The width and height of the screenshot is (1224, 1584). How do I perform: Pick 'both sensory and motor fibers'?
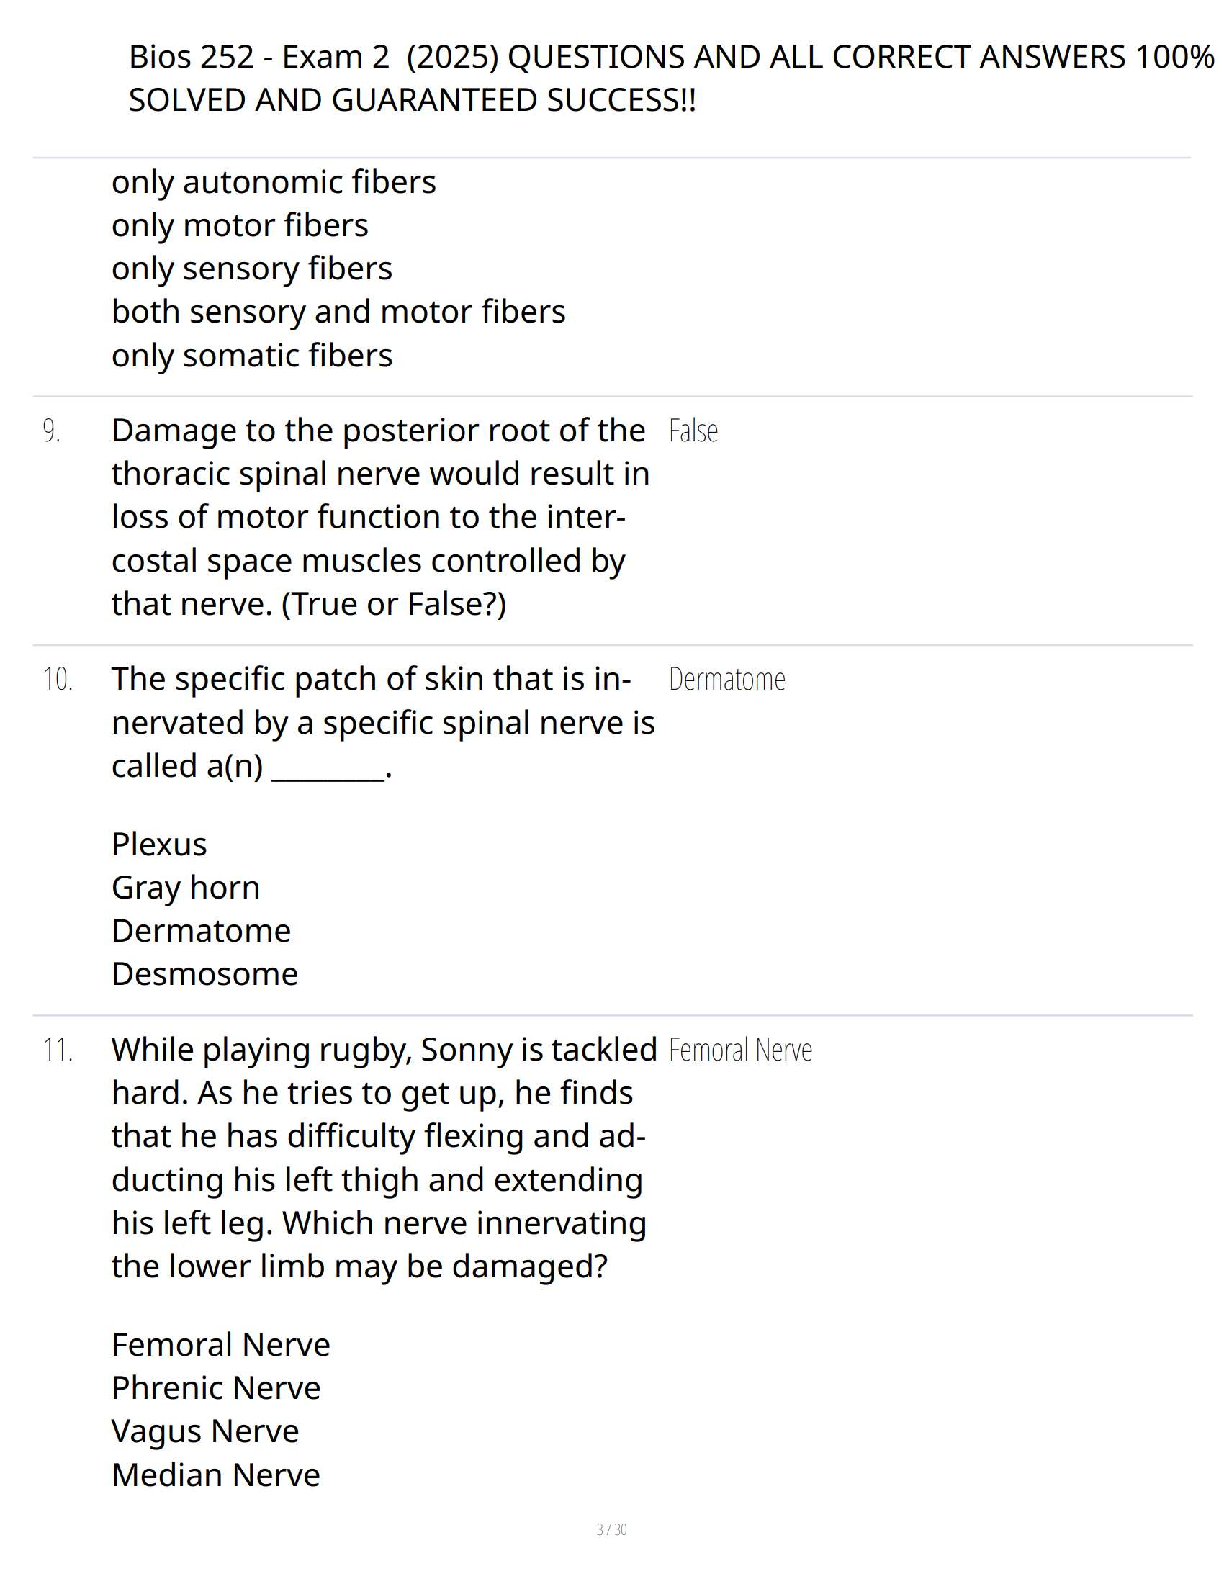click(338, 312)
